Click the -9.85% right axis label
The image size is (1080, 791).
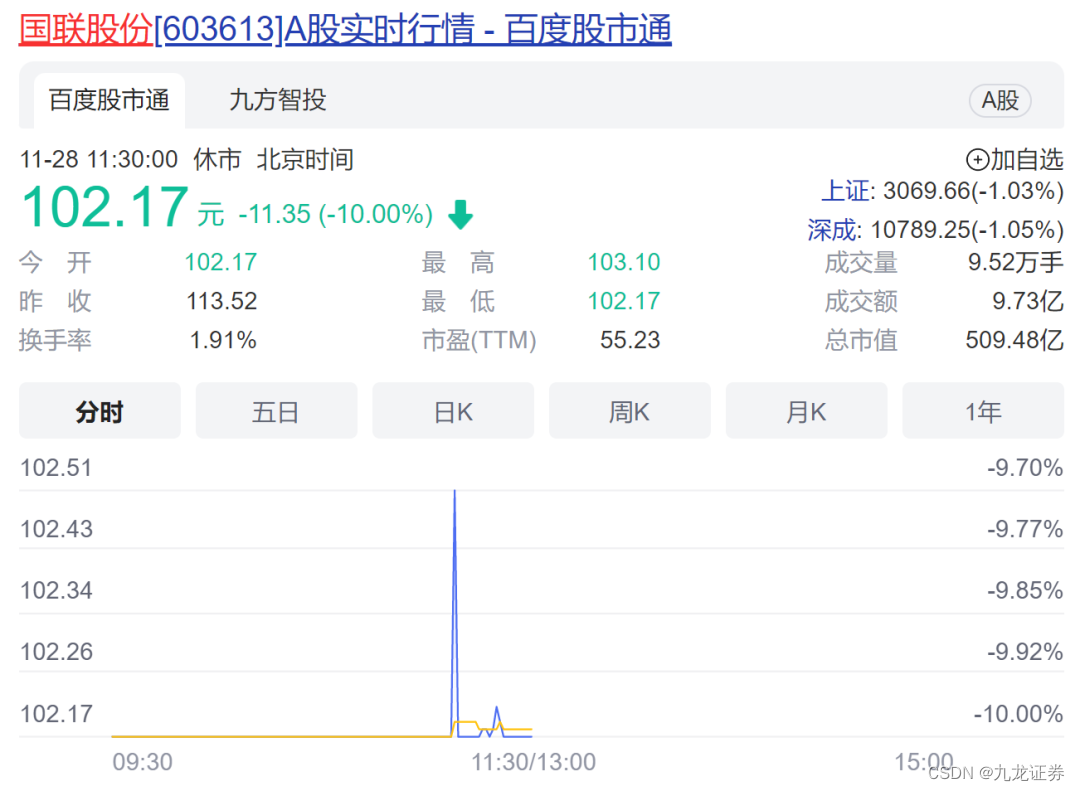pos(1025,590)
